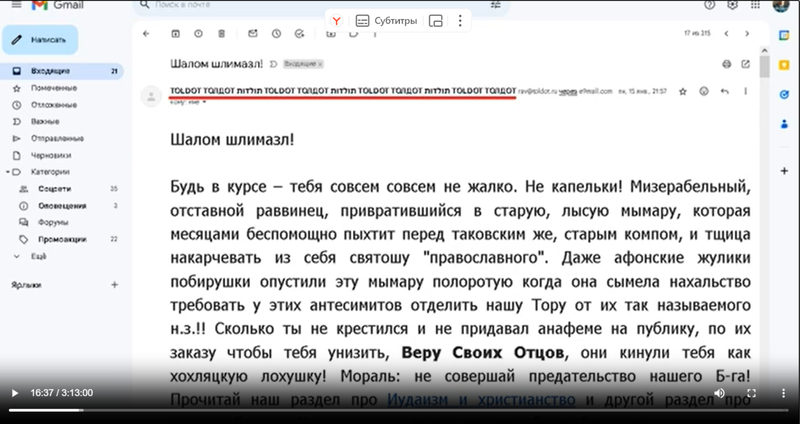
Task: Remove the Входящие label chip
Action: coord(320,64)
